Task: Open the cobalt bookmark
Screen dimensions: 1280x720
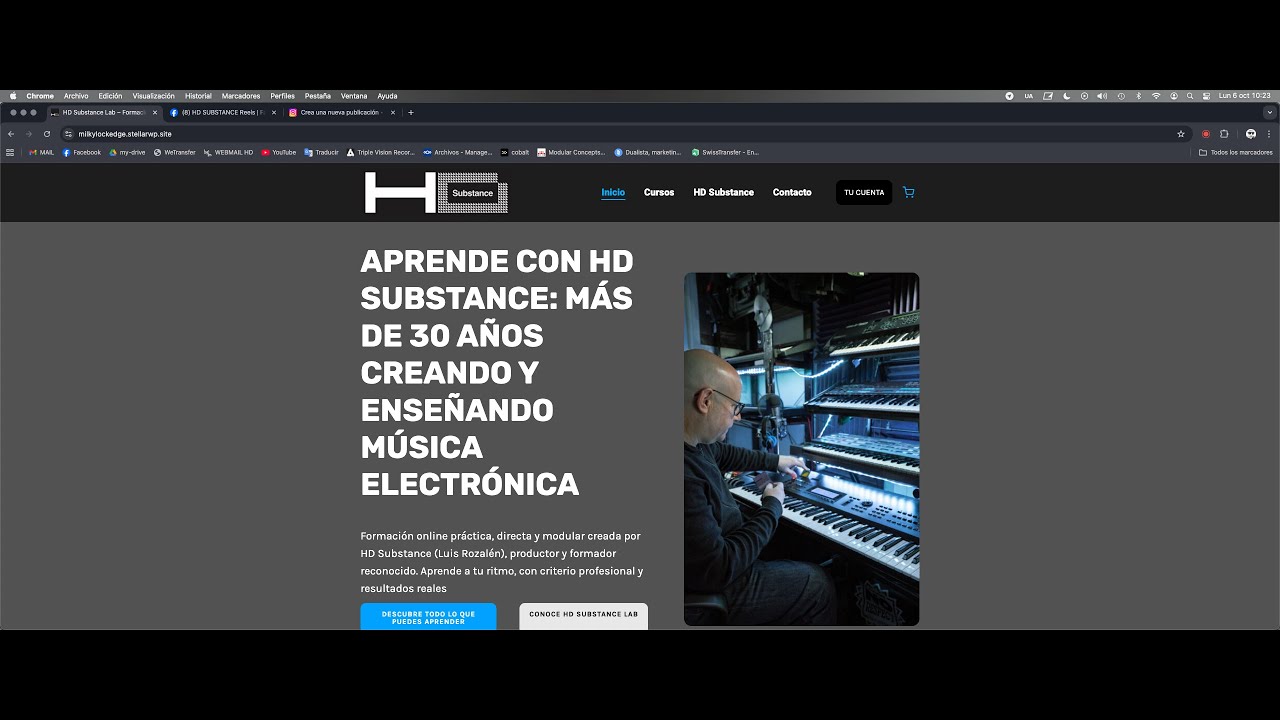Action: [x=514, y=152]
